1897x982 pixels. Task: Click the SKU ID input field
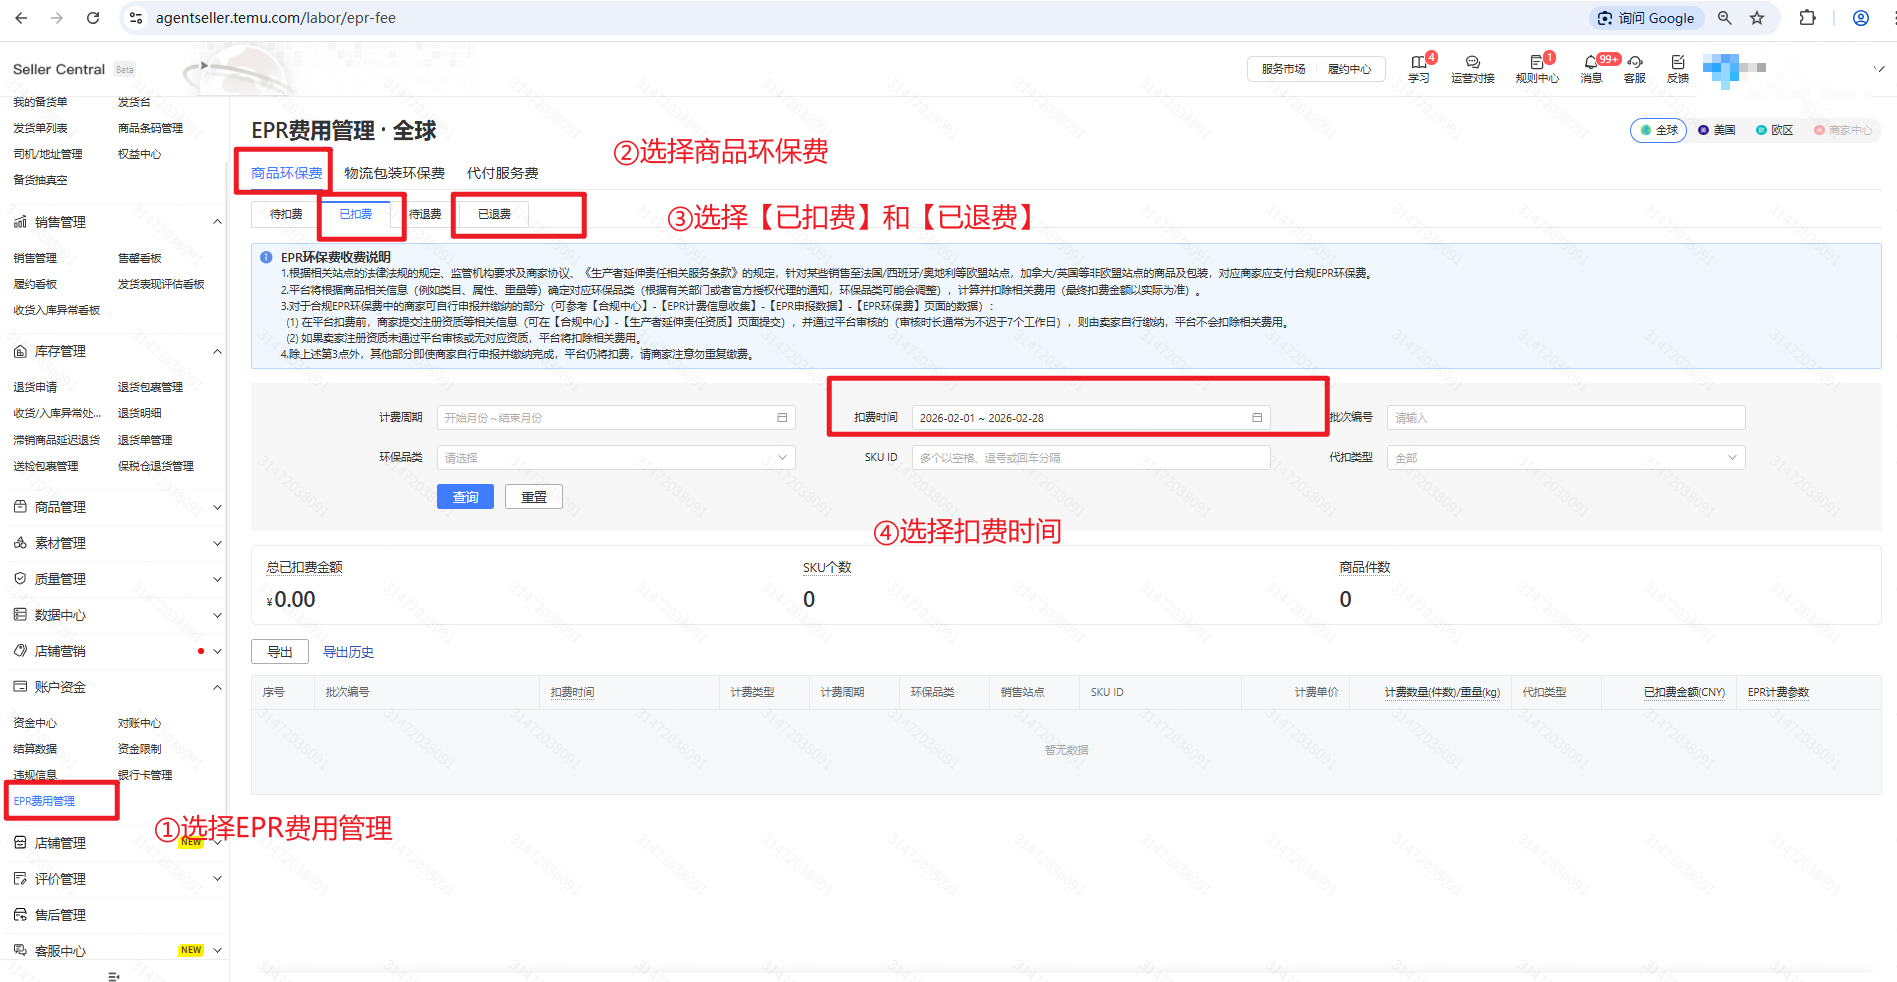click(1090, 458)
